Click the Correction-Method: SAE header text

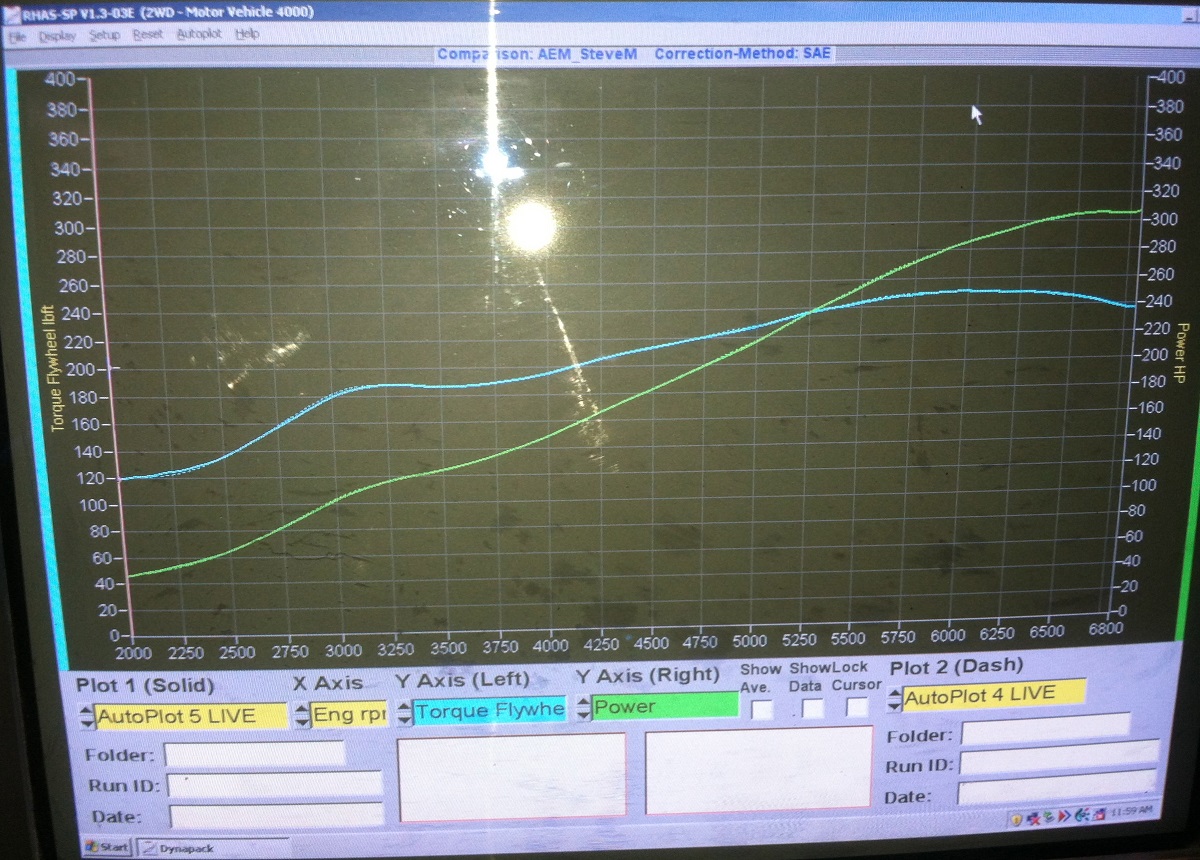point(742,53)
